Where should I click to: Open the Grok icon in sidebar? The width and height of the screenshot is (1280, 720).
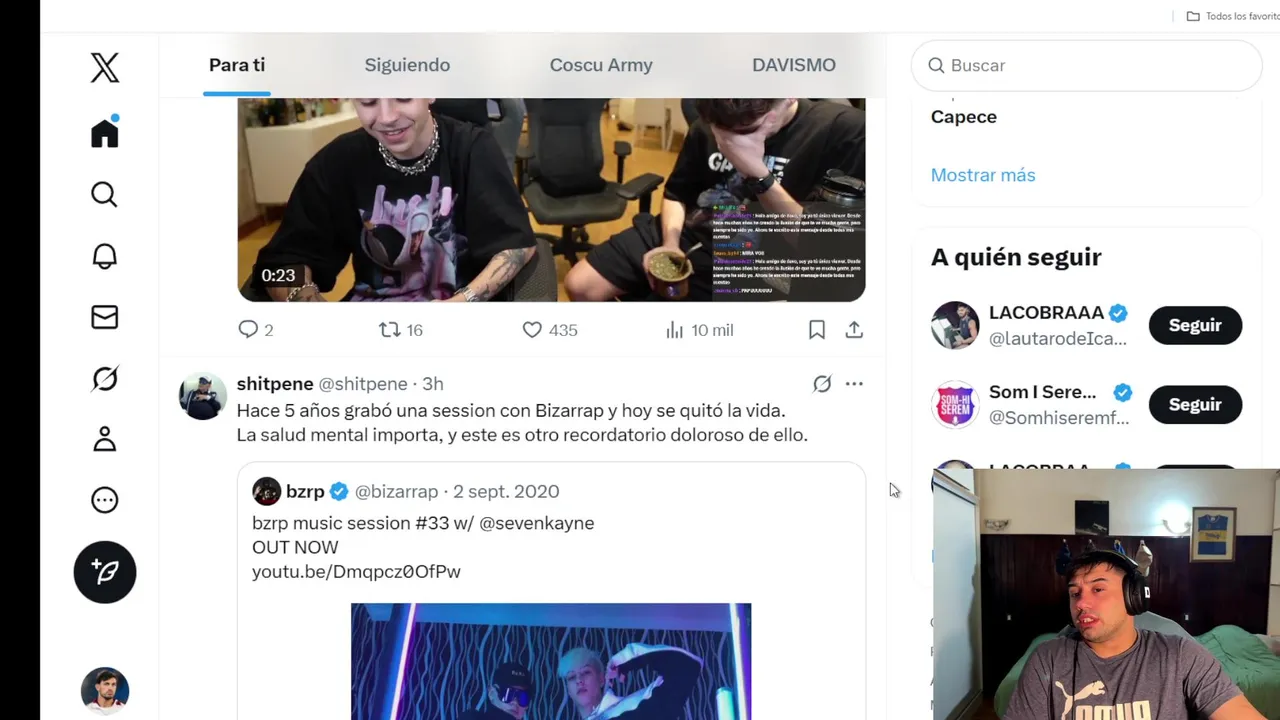tap(105, 379)
